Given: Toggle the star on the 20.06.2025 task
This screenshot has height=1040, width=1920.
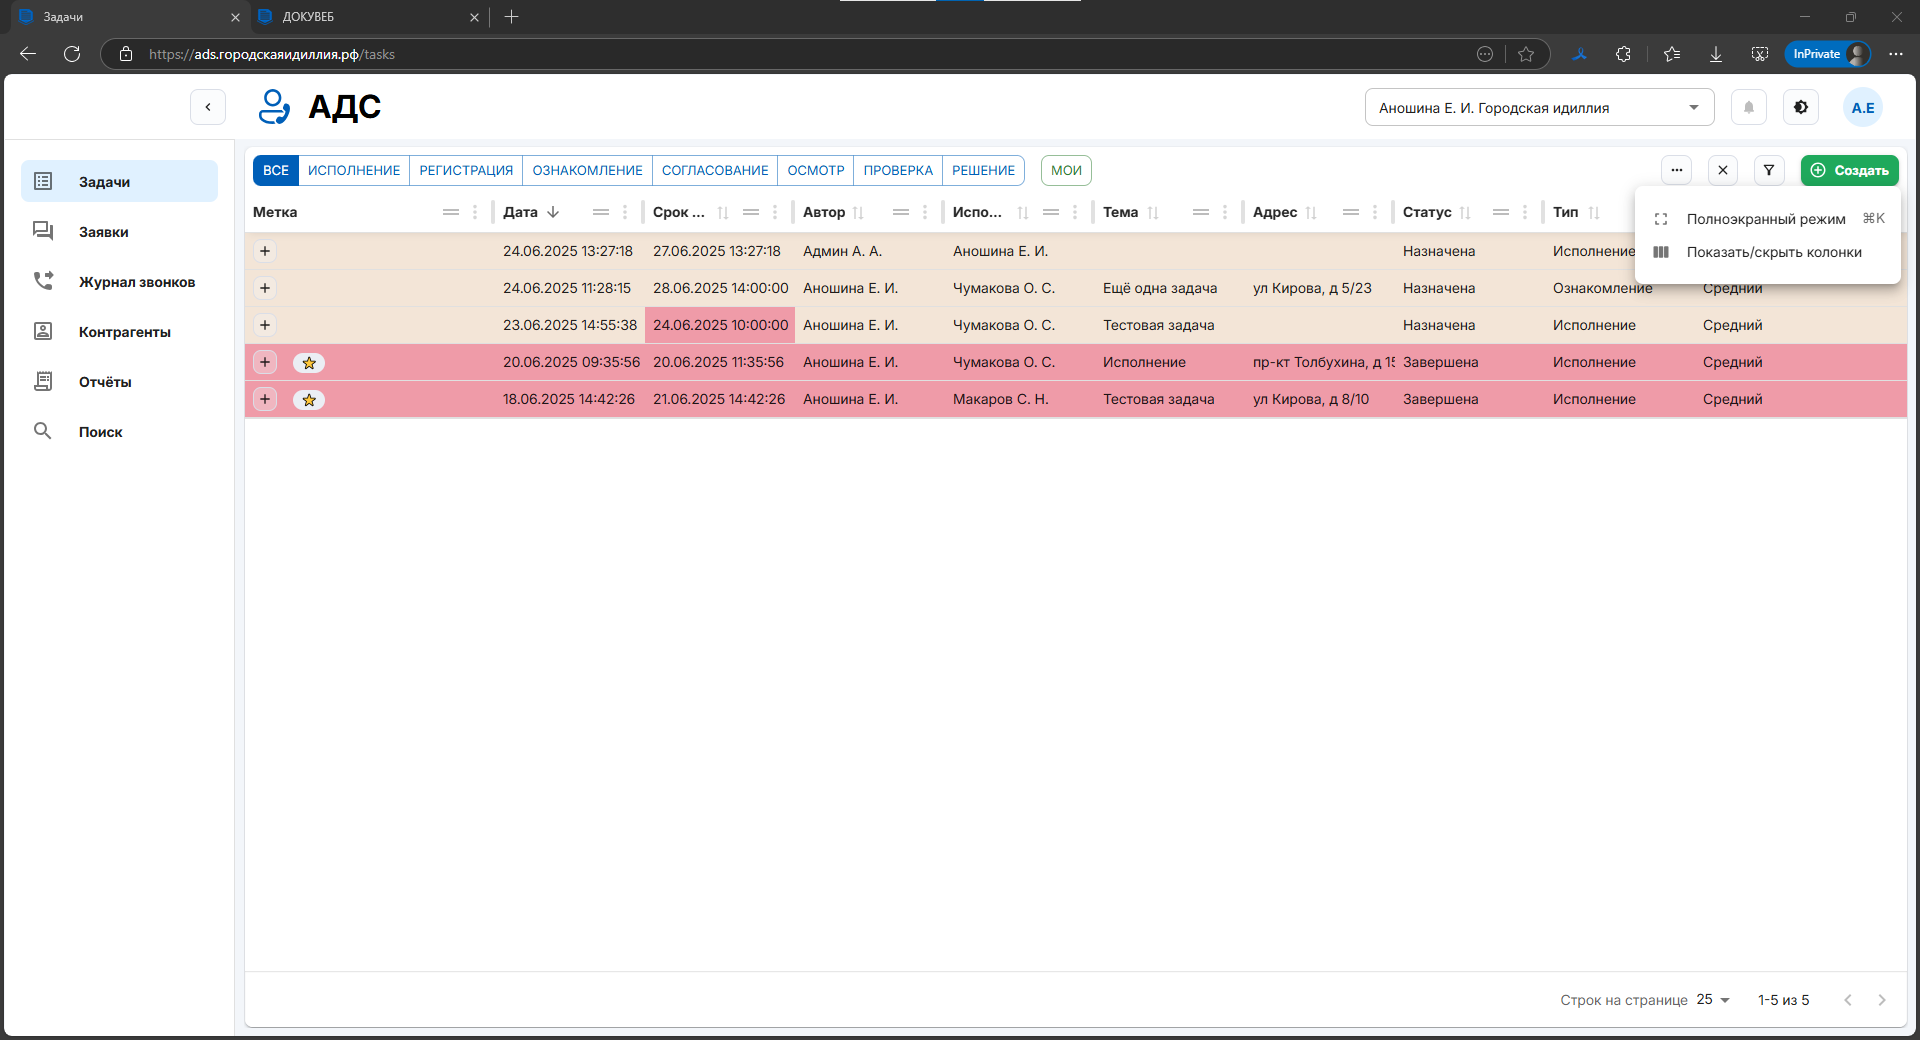Looking at the screenshot, I should coord(309,363).
